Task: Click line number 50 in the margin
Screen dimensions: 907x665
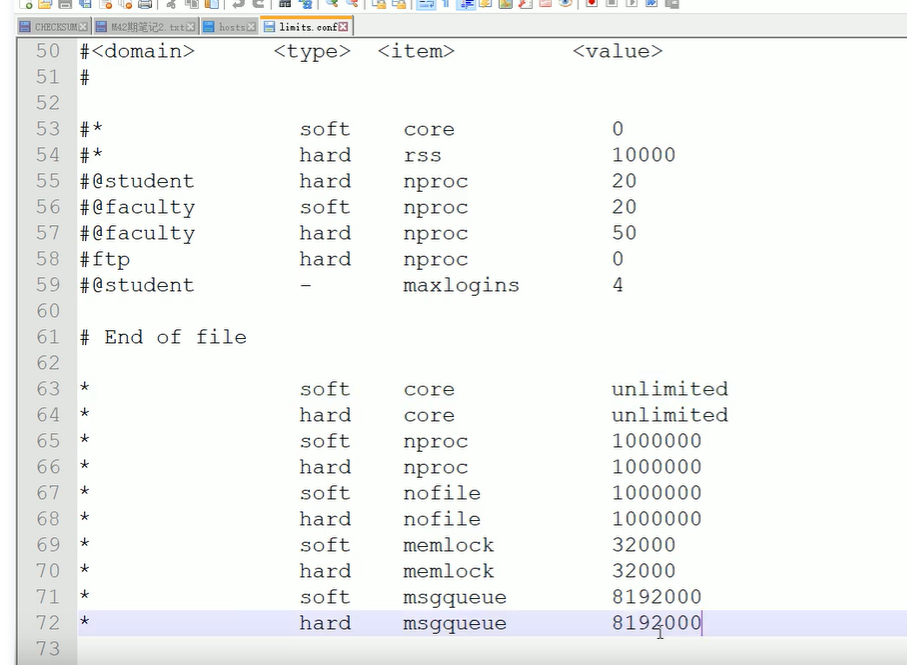Action: [x=48, y=51]
